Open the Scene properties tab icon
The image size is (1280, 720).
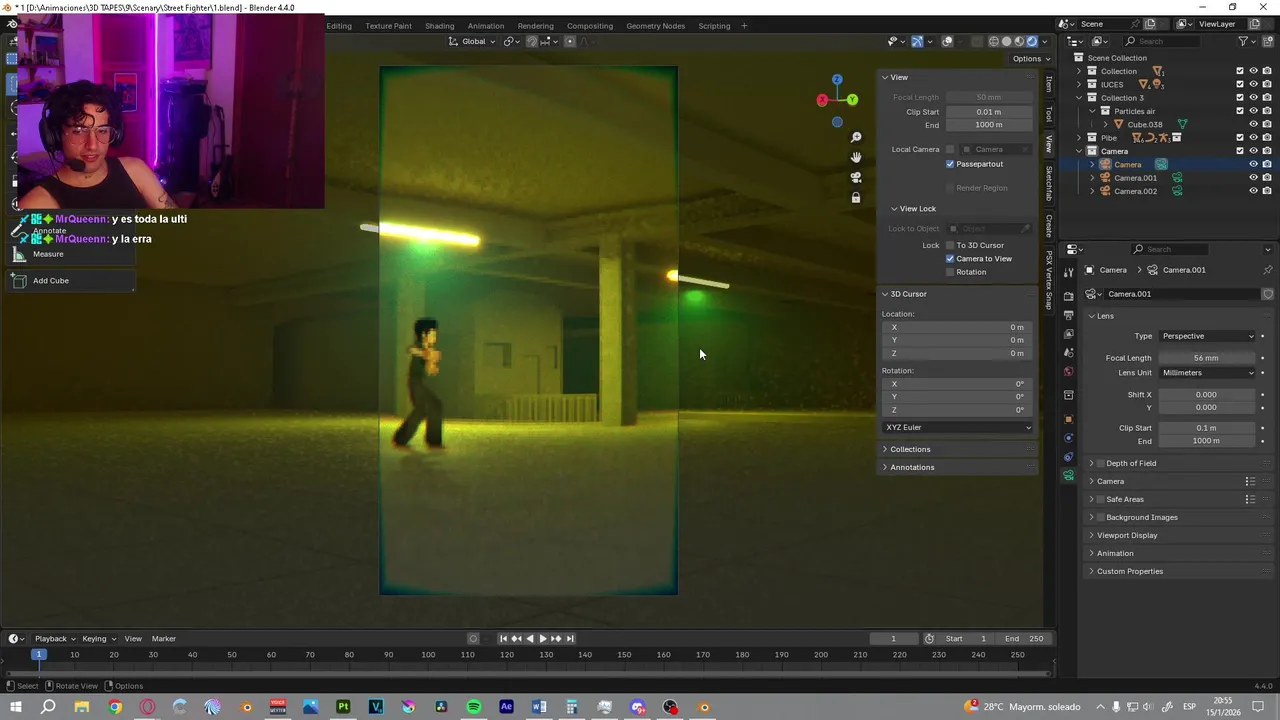coord(1068,352)
